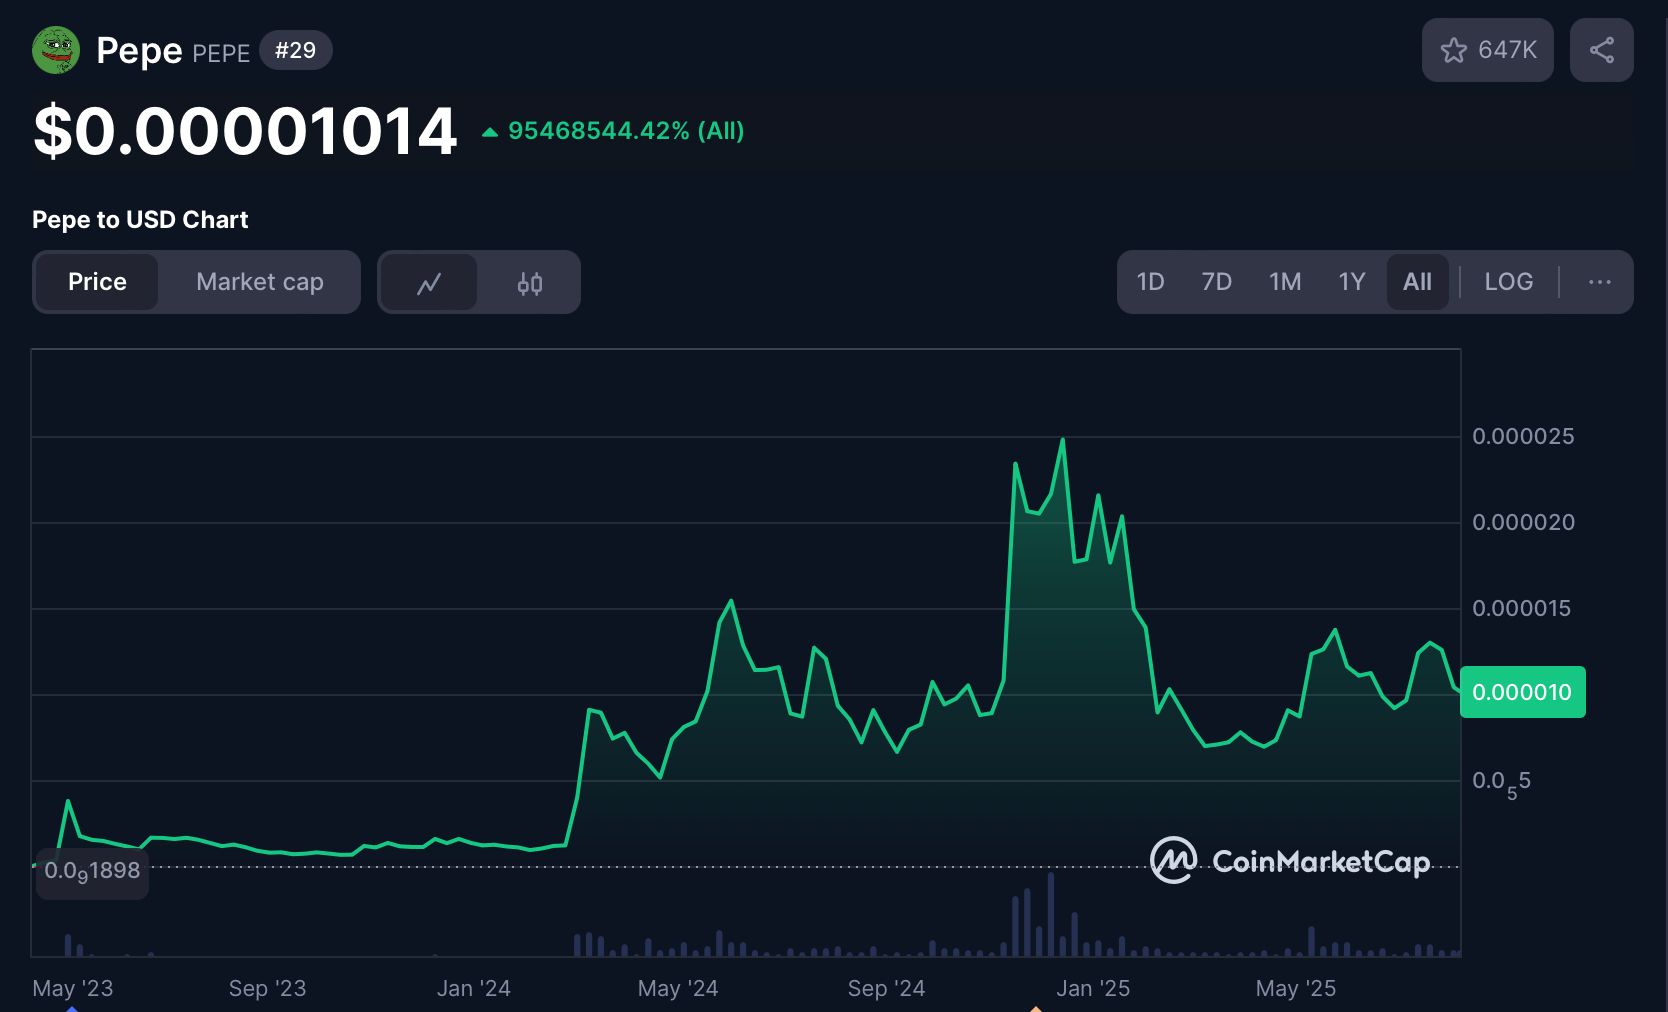Click the Sep '24 x-axis label

point(886,988)
